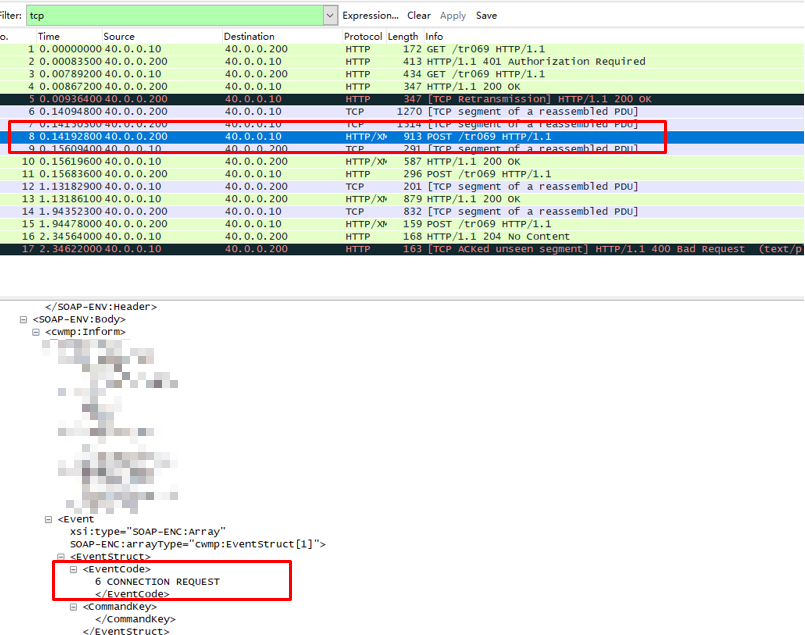Open the Expression... filter builder
805x635 pixels.
coord(370,15)
